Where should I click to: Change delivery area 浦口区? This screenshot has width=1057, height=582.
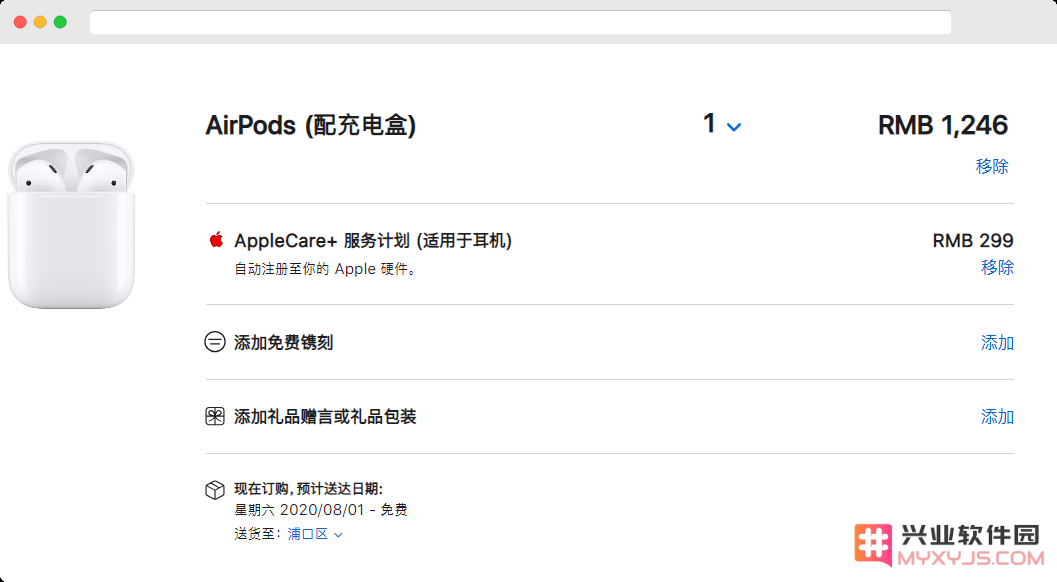(x=315, y=534)
